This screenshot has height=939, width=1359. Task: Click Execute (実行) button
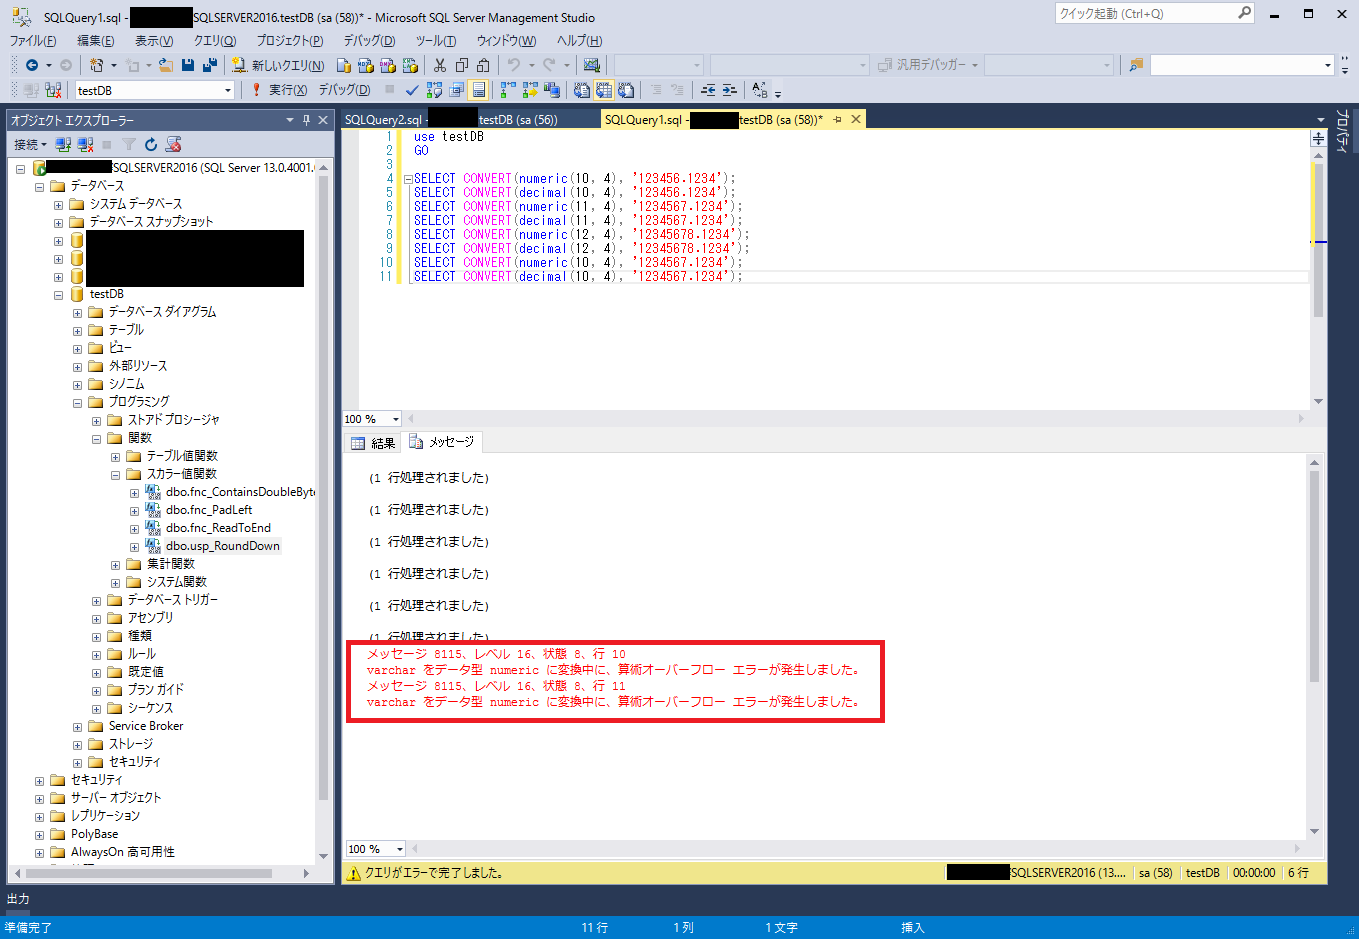click(279, 90)
